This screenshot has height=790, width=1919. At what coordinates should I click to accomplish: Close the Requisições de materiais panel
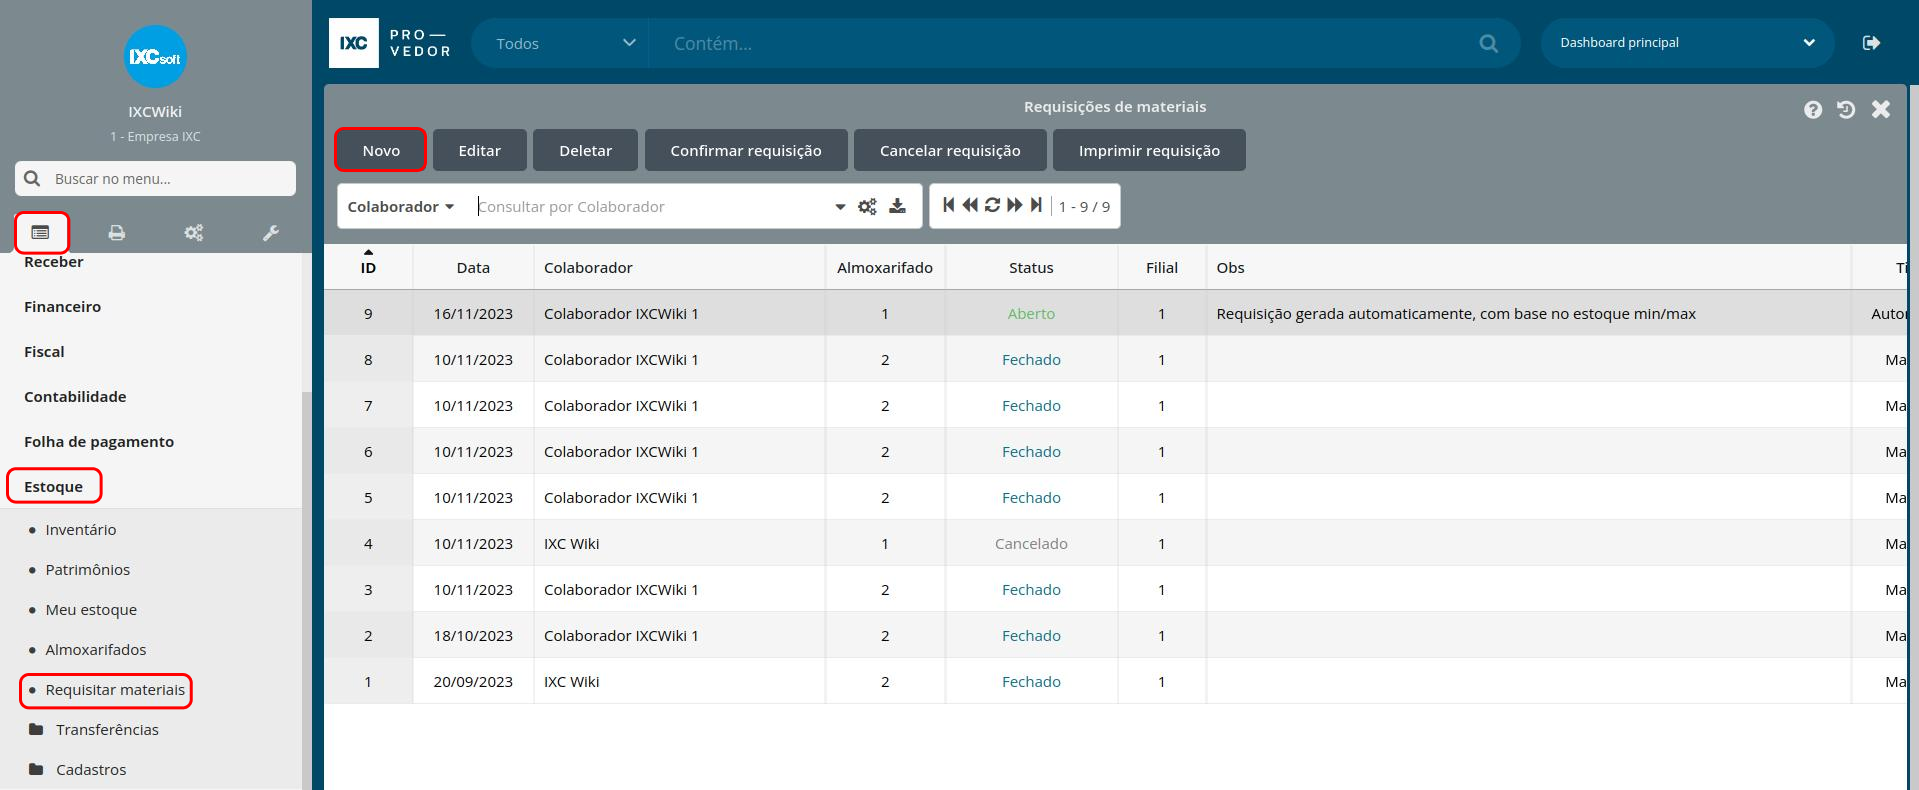(1881, 109)
